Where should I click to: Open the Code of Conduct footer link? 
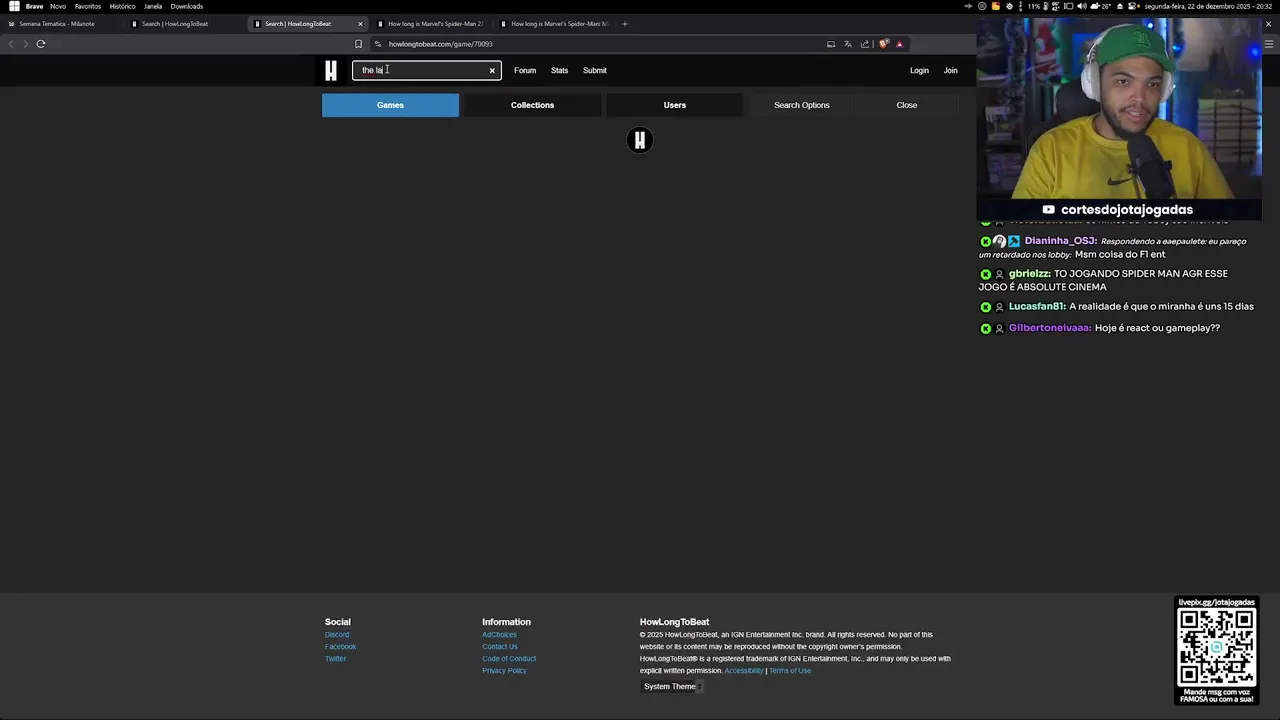coord(509,659)
